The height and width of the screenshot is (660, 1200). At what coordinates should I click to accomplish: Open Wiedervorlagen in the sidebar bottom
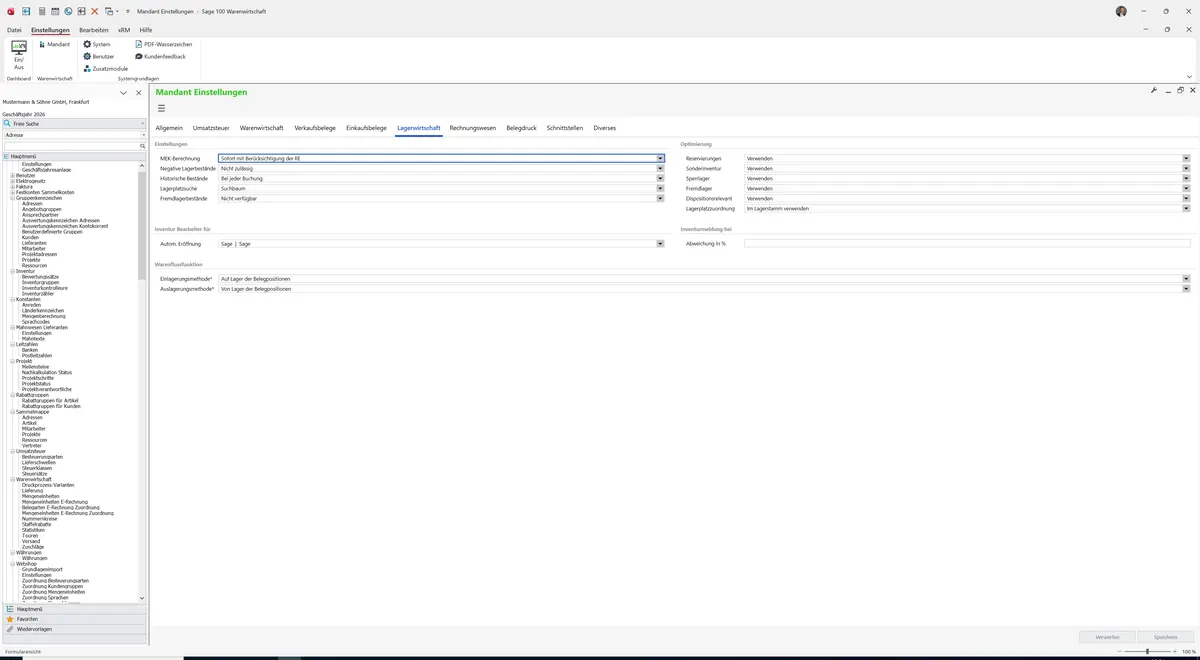pos(74,629)
